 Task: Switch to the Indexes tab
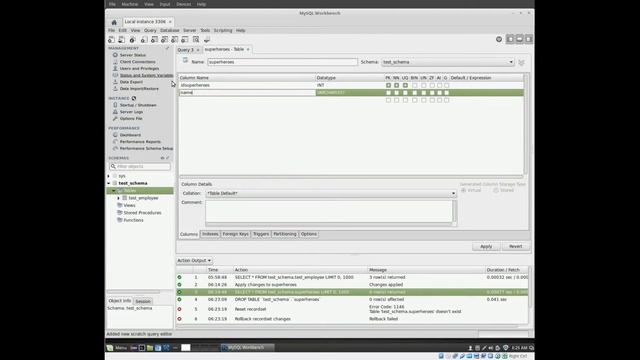pos(210,234)
